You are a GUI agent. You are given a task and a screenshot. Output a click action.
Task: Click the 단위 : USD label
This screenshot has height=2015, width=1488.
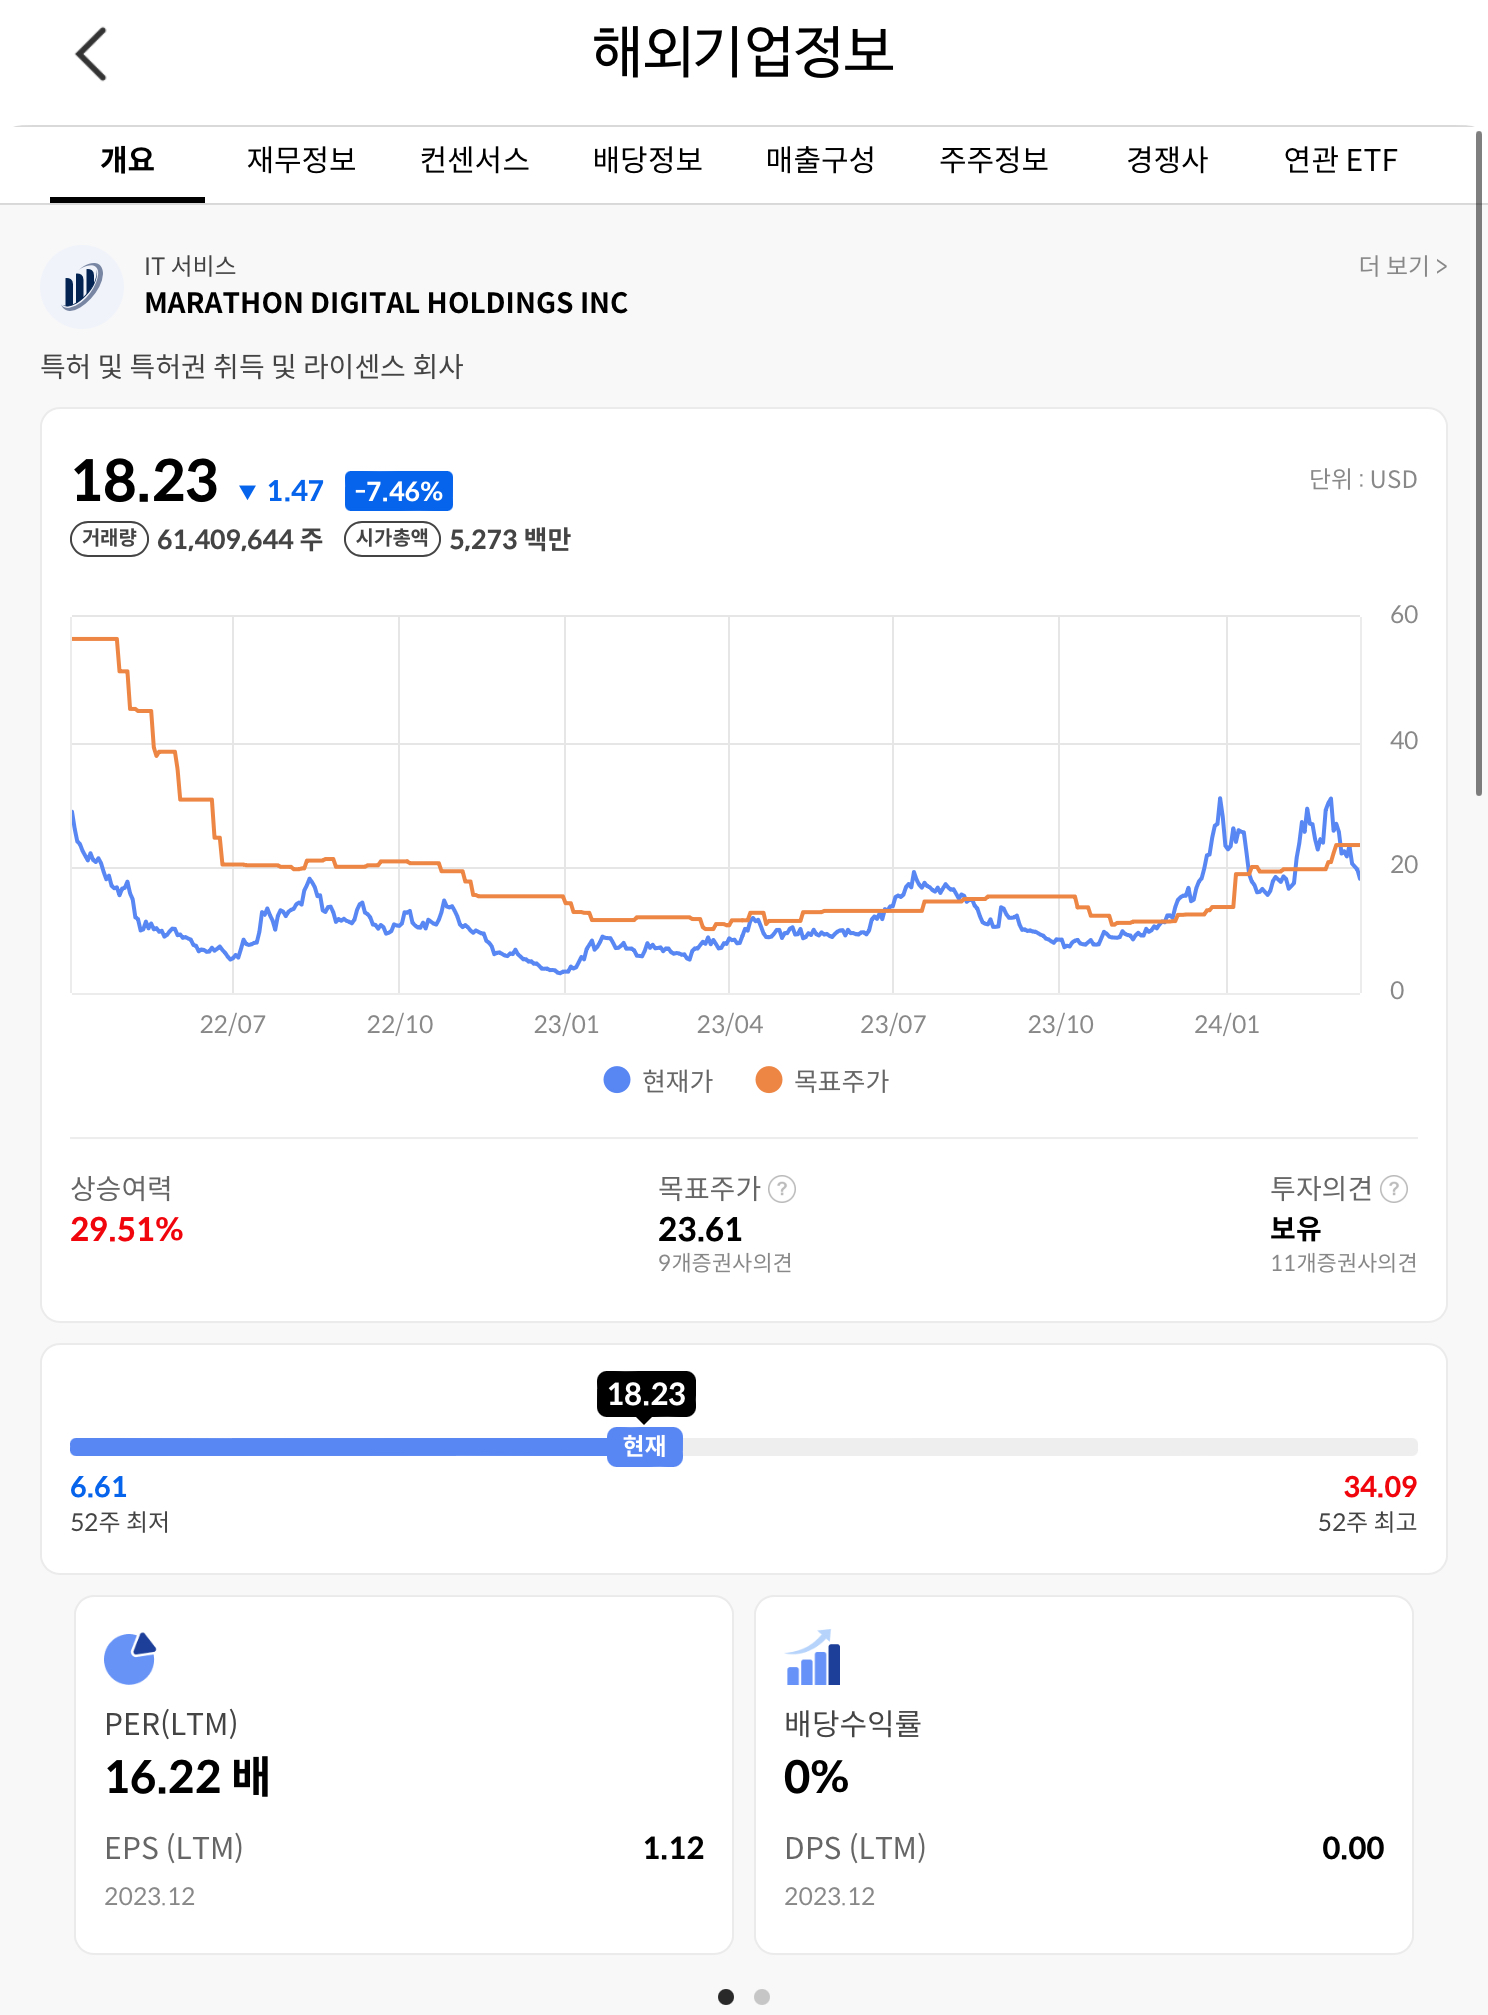coord(1363,479)
